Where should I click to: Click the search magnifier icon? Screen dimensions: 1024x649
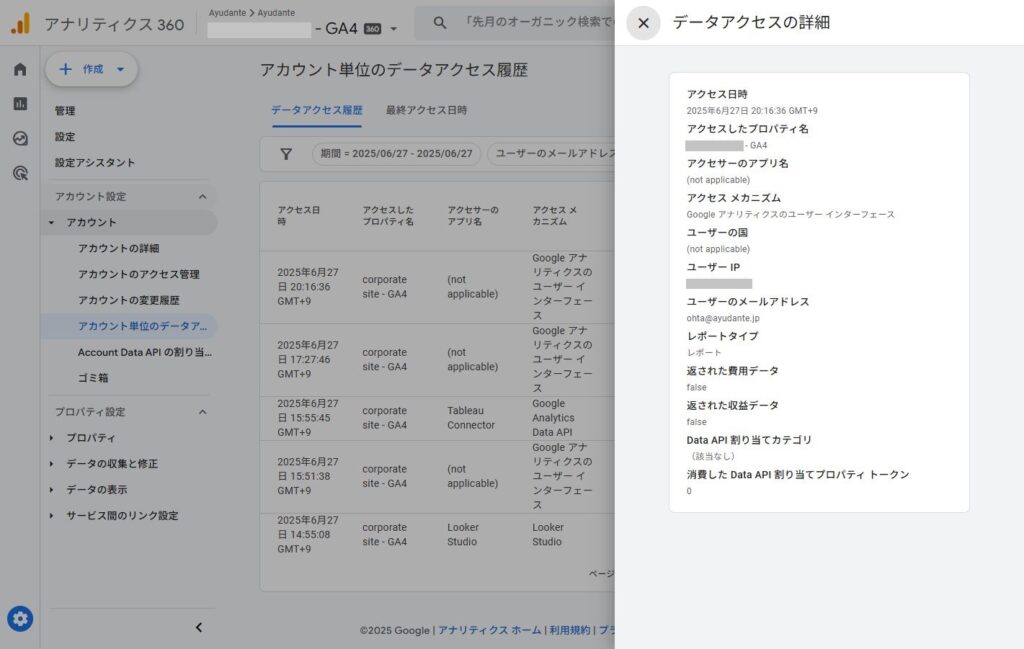coord(440,23)
